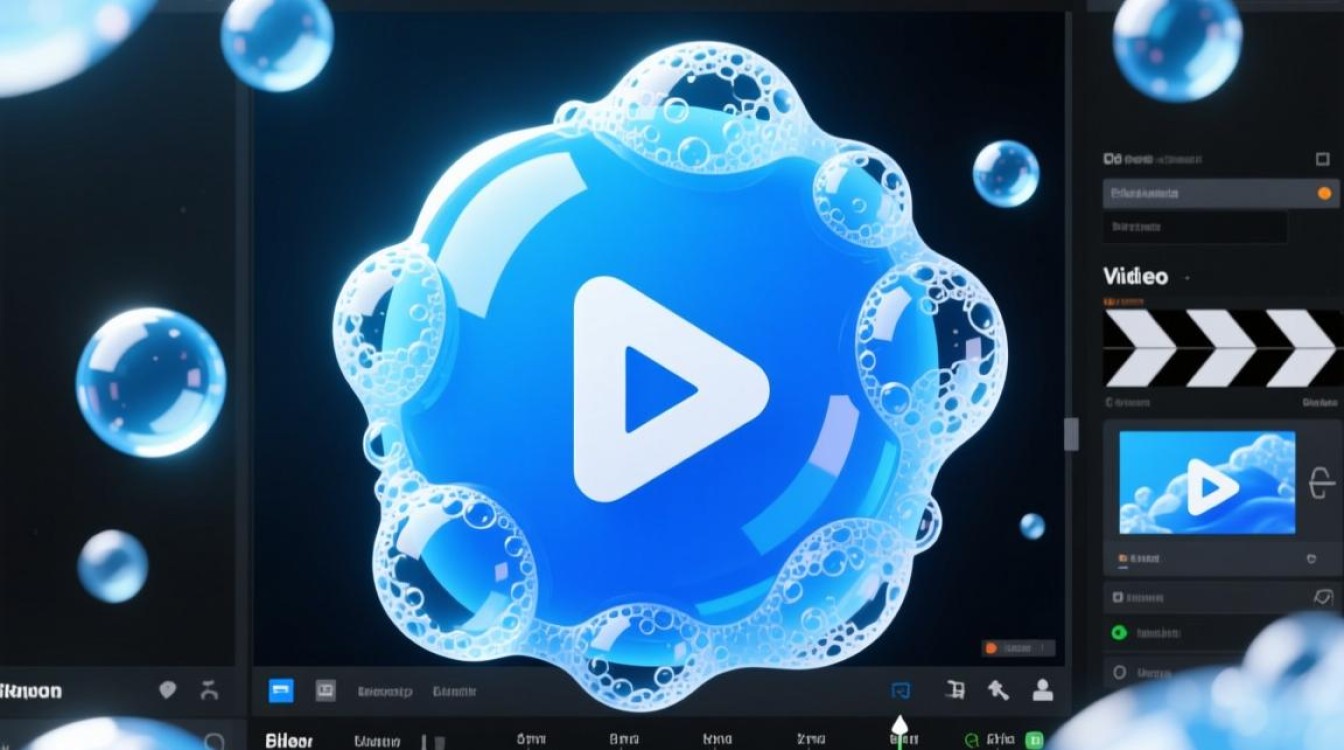
Task: Click the 'Video' heading in right panel
Action: point(1135,276)
